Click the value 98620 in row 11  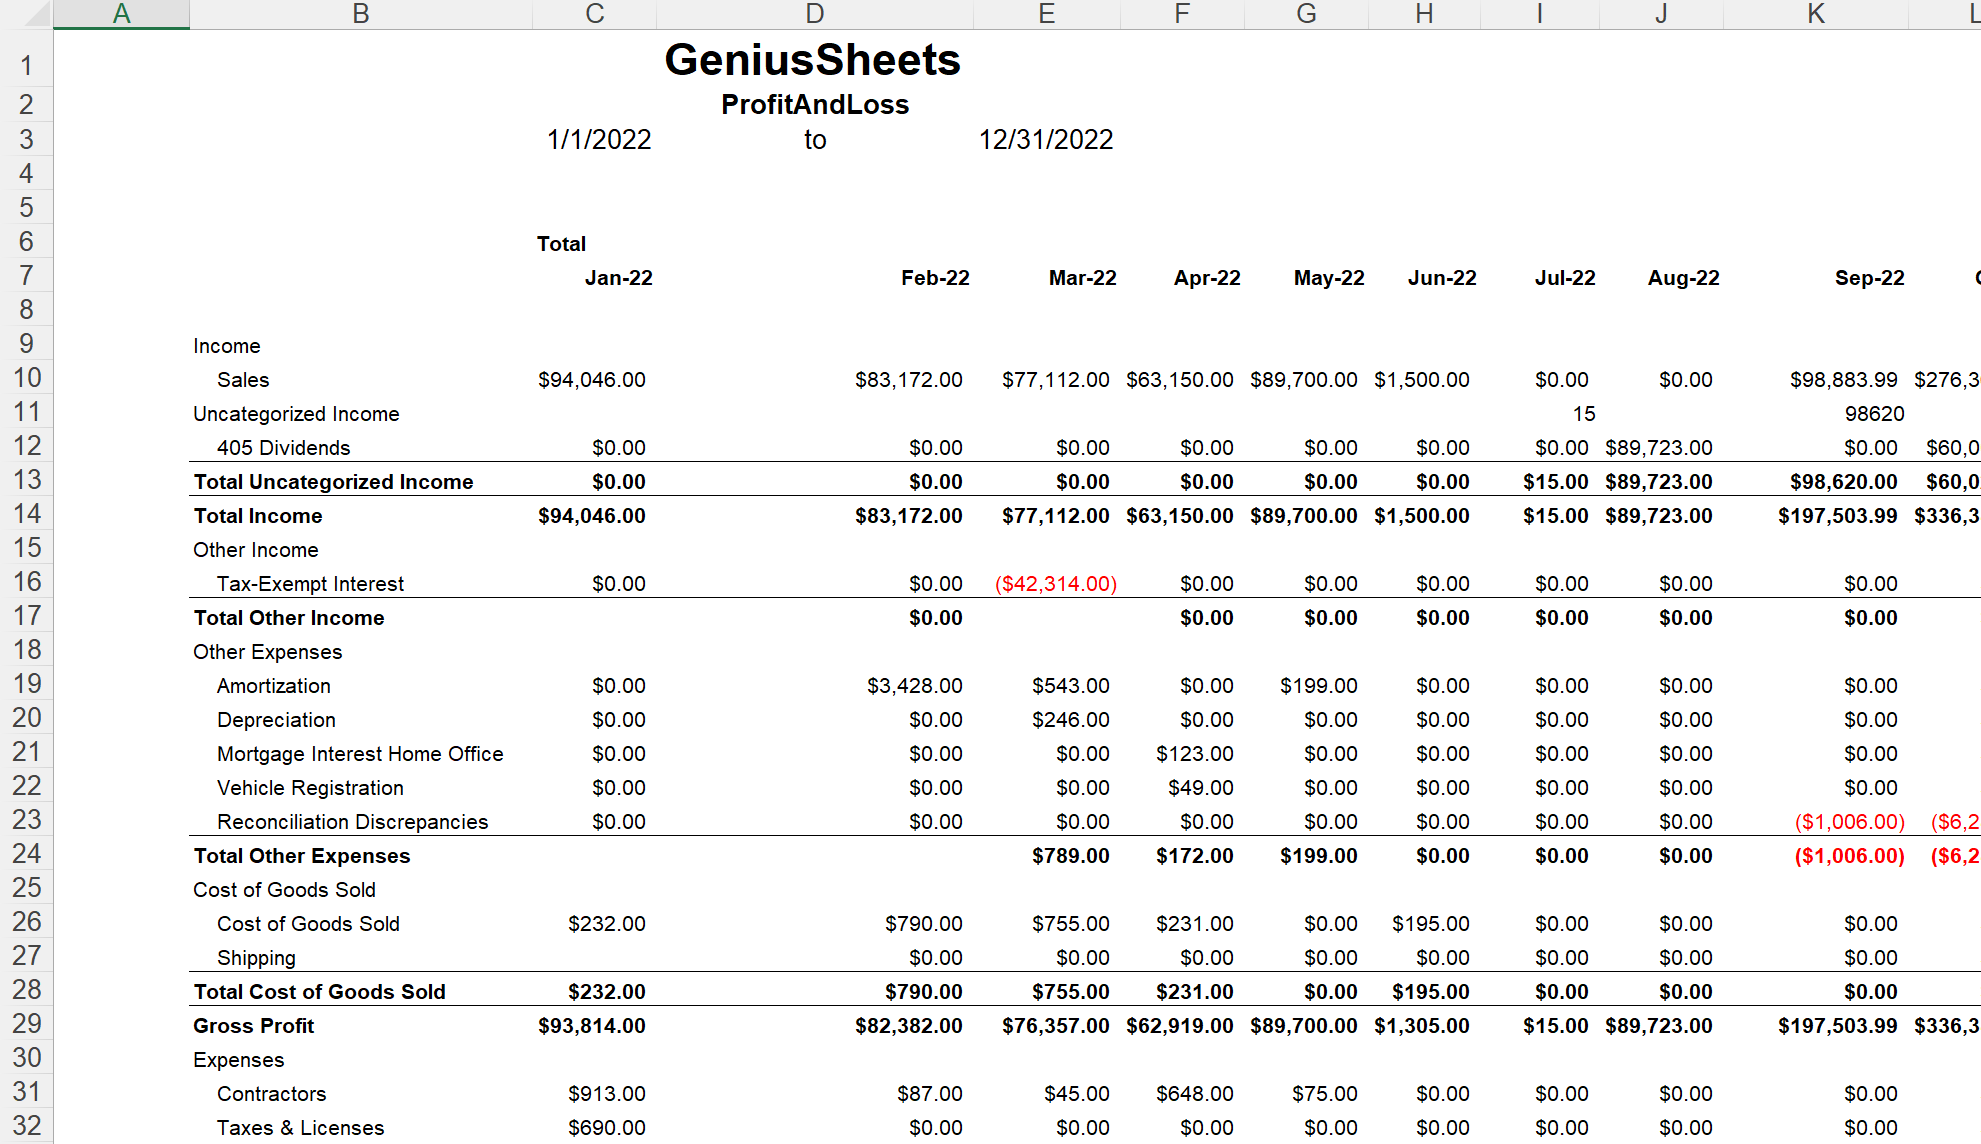click(1873, 414)
